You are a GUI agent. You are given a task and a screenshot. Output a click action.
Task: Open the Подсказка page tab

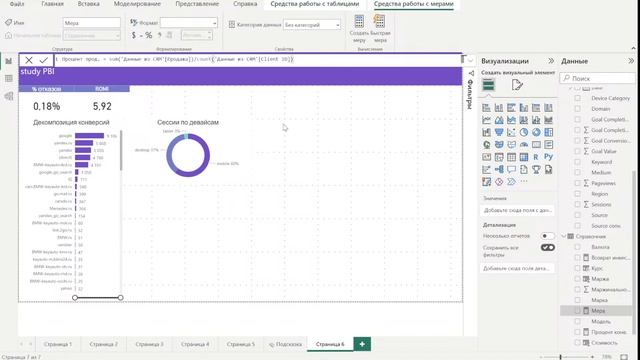[285, 344]
